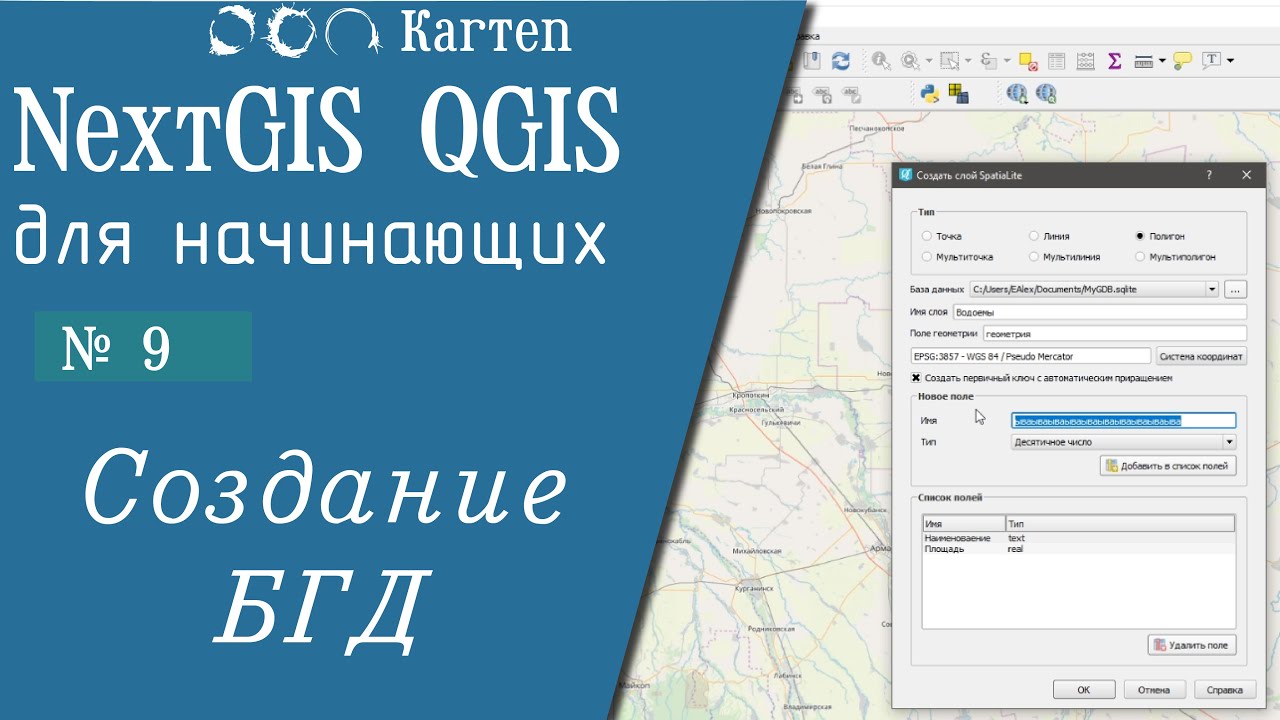Close the Создать слой SpatiaLite dialog

(x=1246, y=175)
